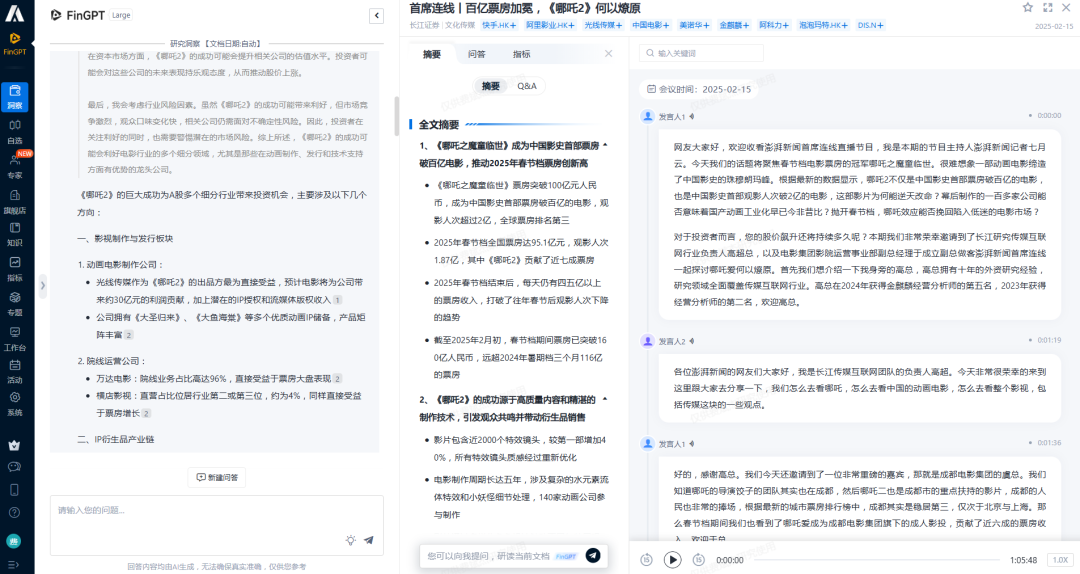Open citation 1 after 流媒体版权收入
The height and width of the screenshot is (574, 1080).
pyautogui.click(x=338, y=300)
